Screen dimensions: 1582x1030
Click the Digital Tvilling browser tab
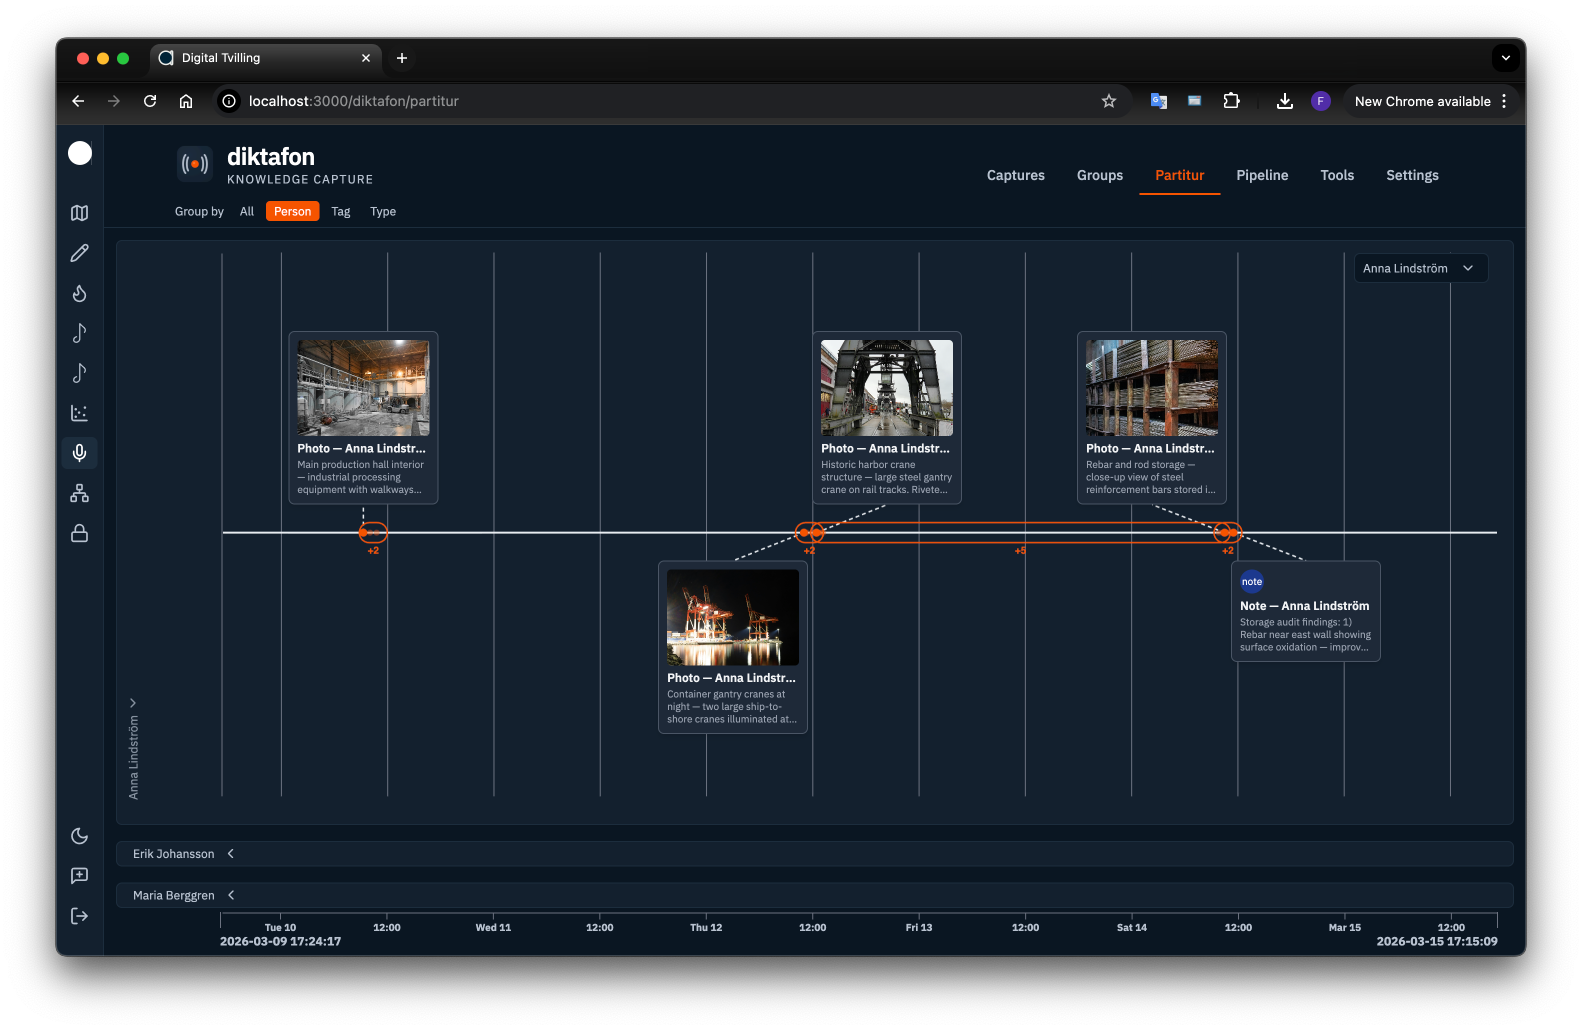coord(266,58)
